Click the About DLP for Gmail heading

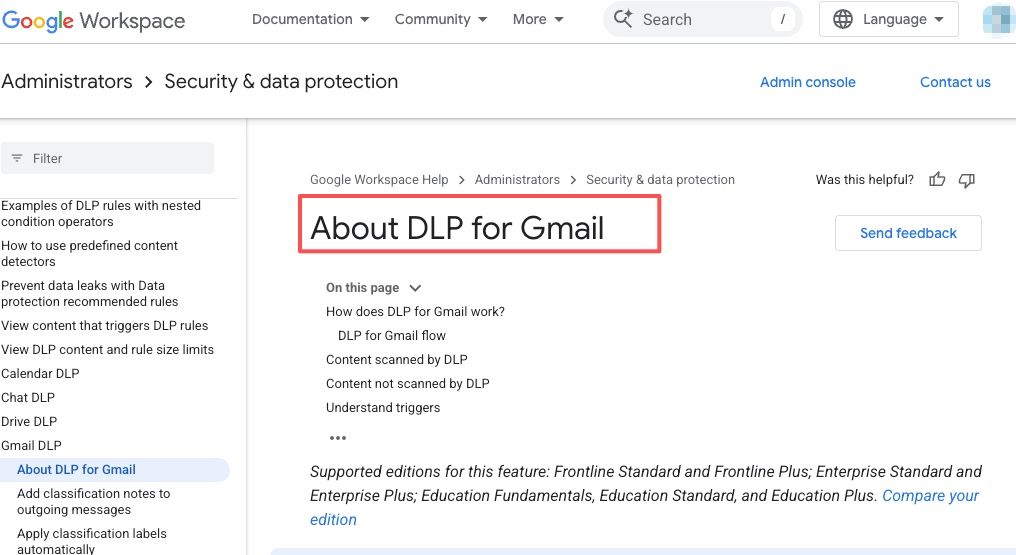457,228
